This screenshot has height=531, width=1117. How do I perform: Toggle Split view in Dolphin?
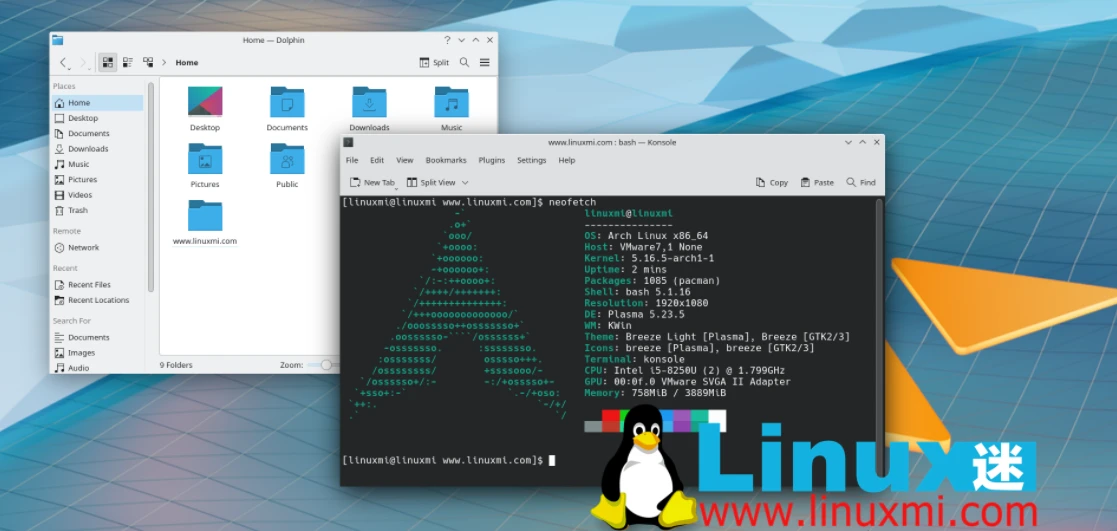(x=435, y=63)
